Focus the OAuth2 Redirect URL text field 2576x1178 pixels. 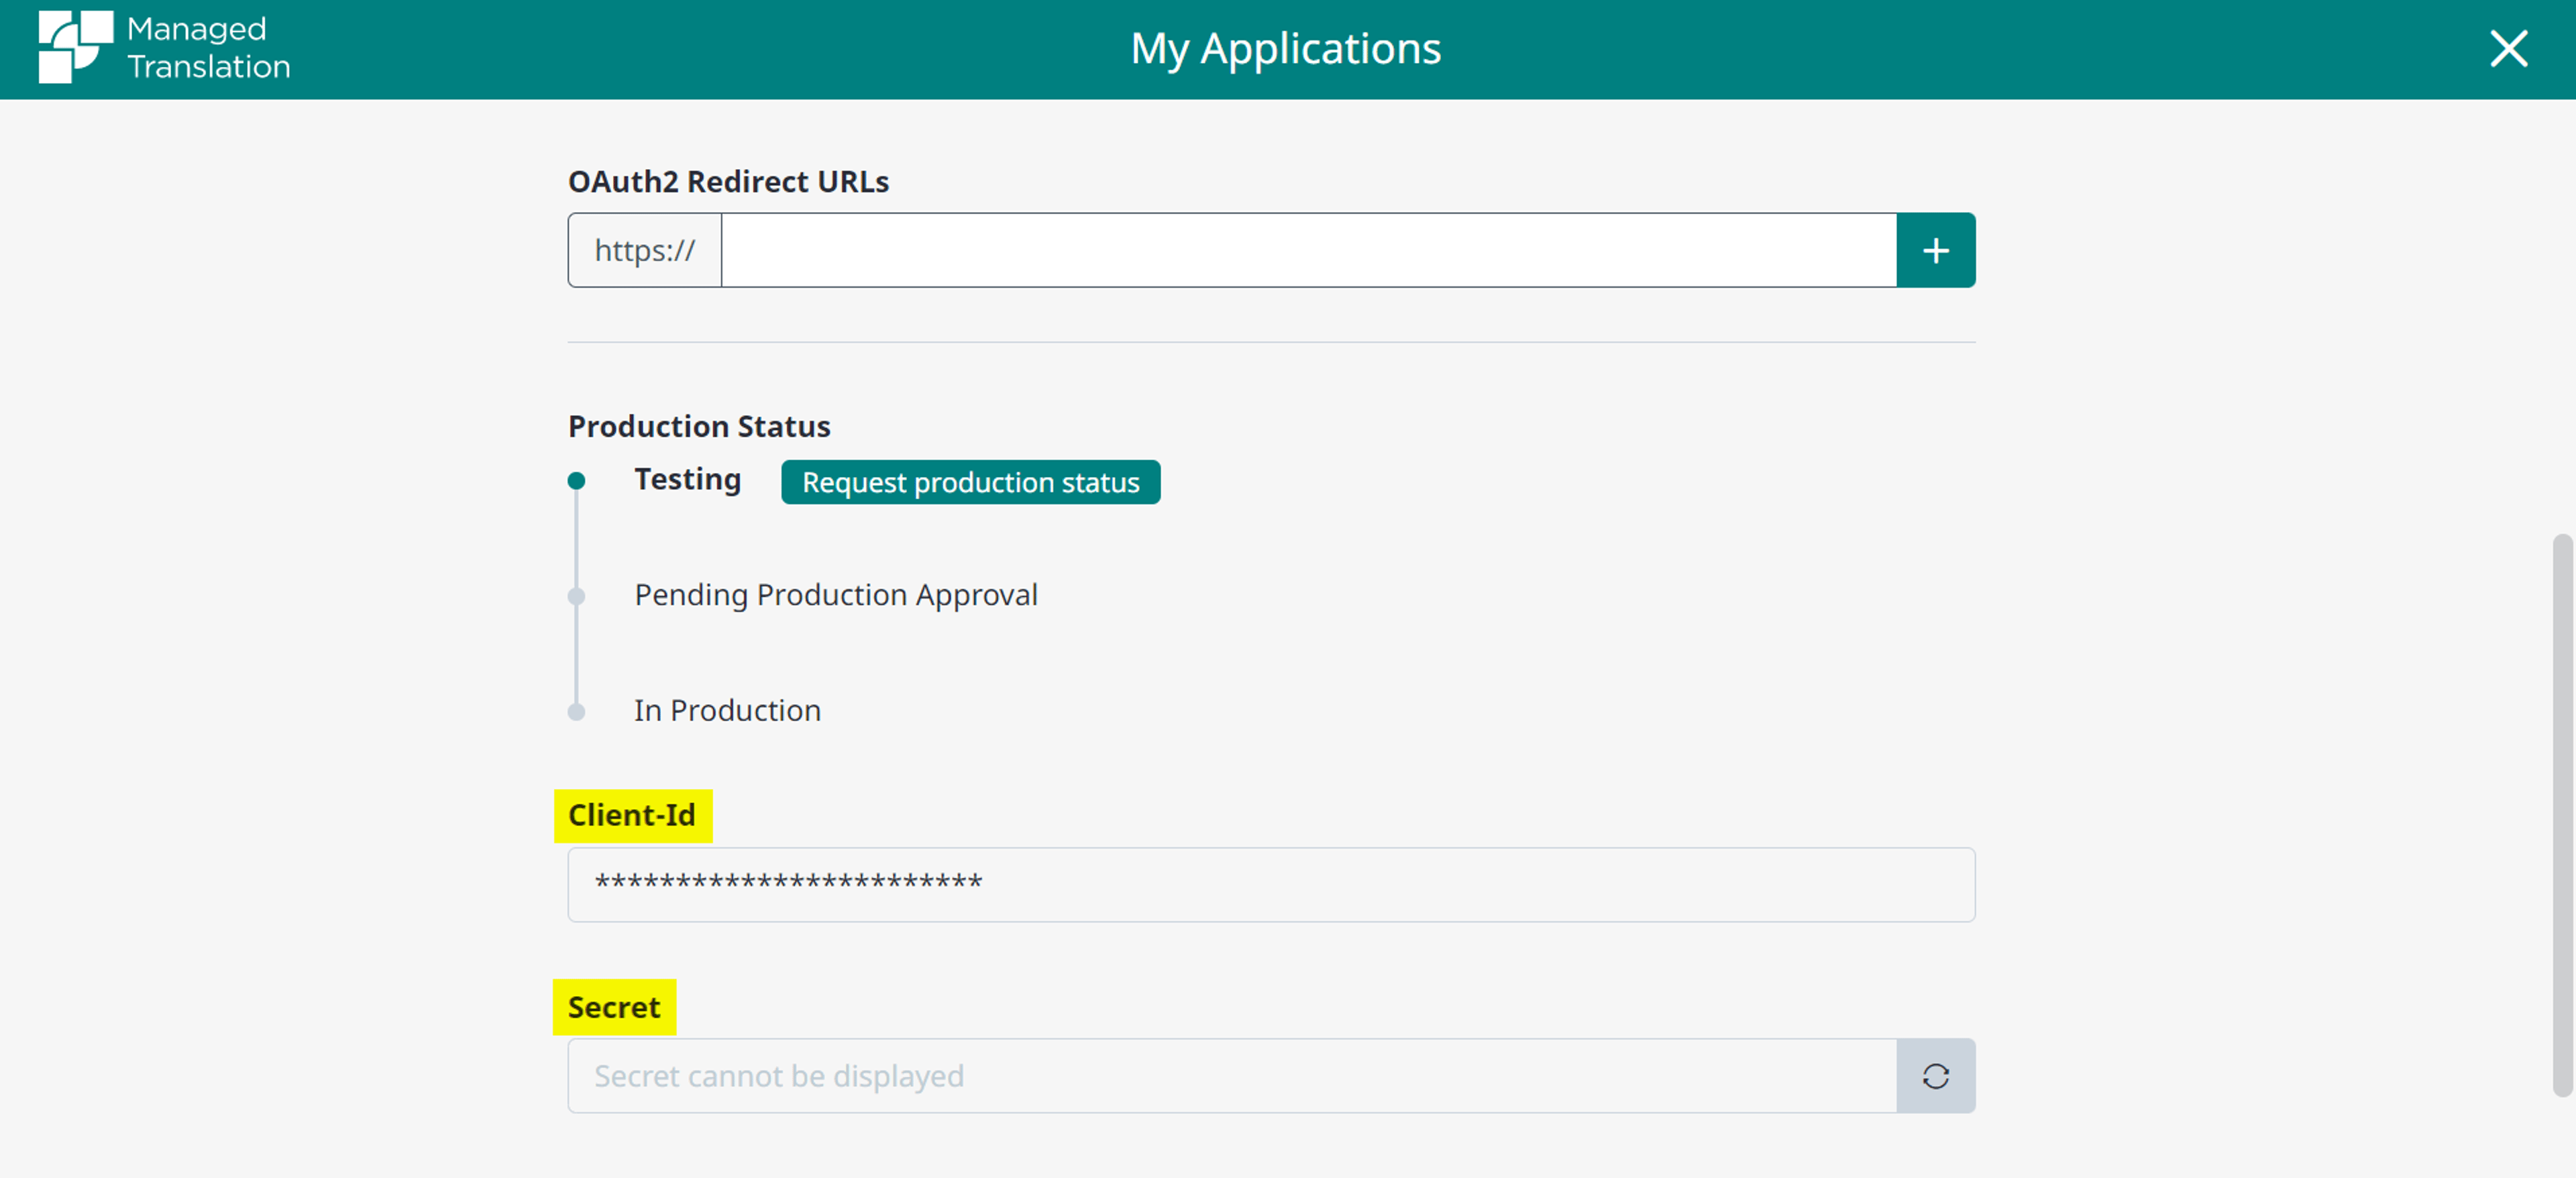(x=1308, y=250)
